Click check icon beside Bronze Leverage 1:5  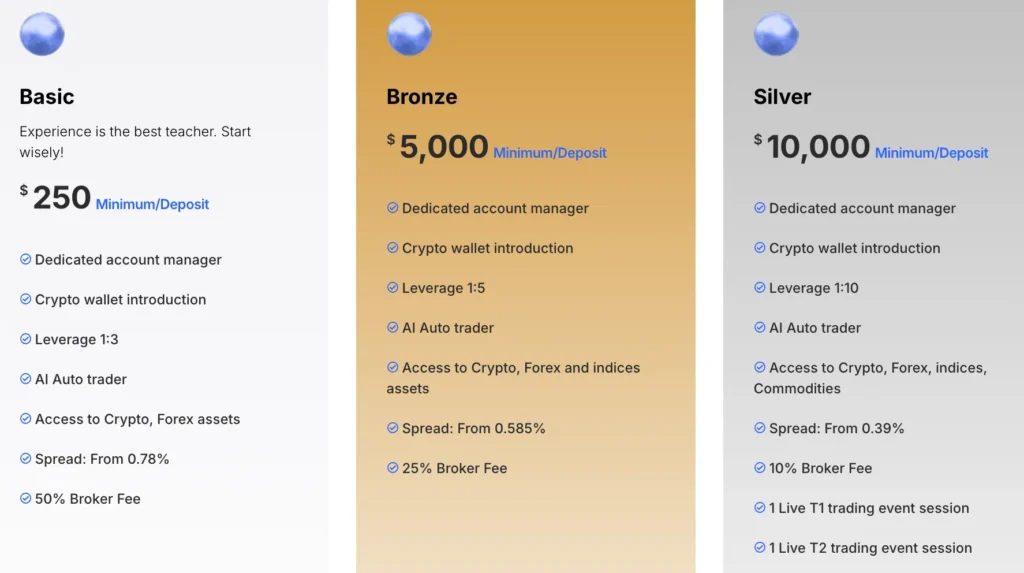click(393, 288)
